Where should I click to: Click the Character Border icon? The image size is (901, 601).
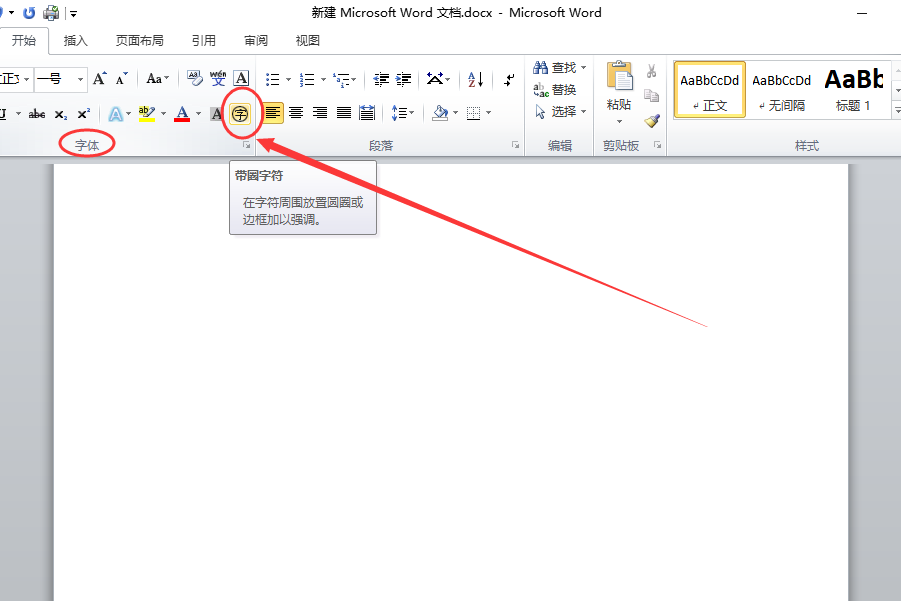pos(241,79)
